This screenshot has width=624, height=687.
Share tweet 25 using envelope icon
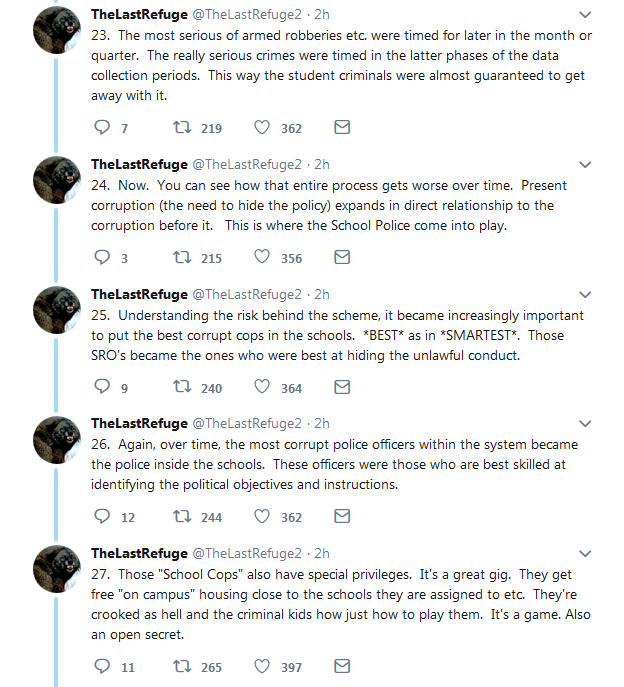(x=341, y=387)
